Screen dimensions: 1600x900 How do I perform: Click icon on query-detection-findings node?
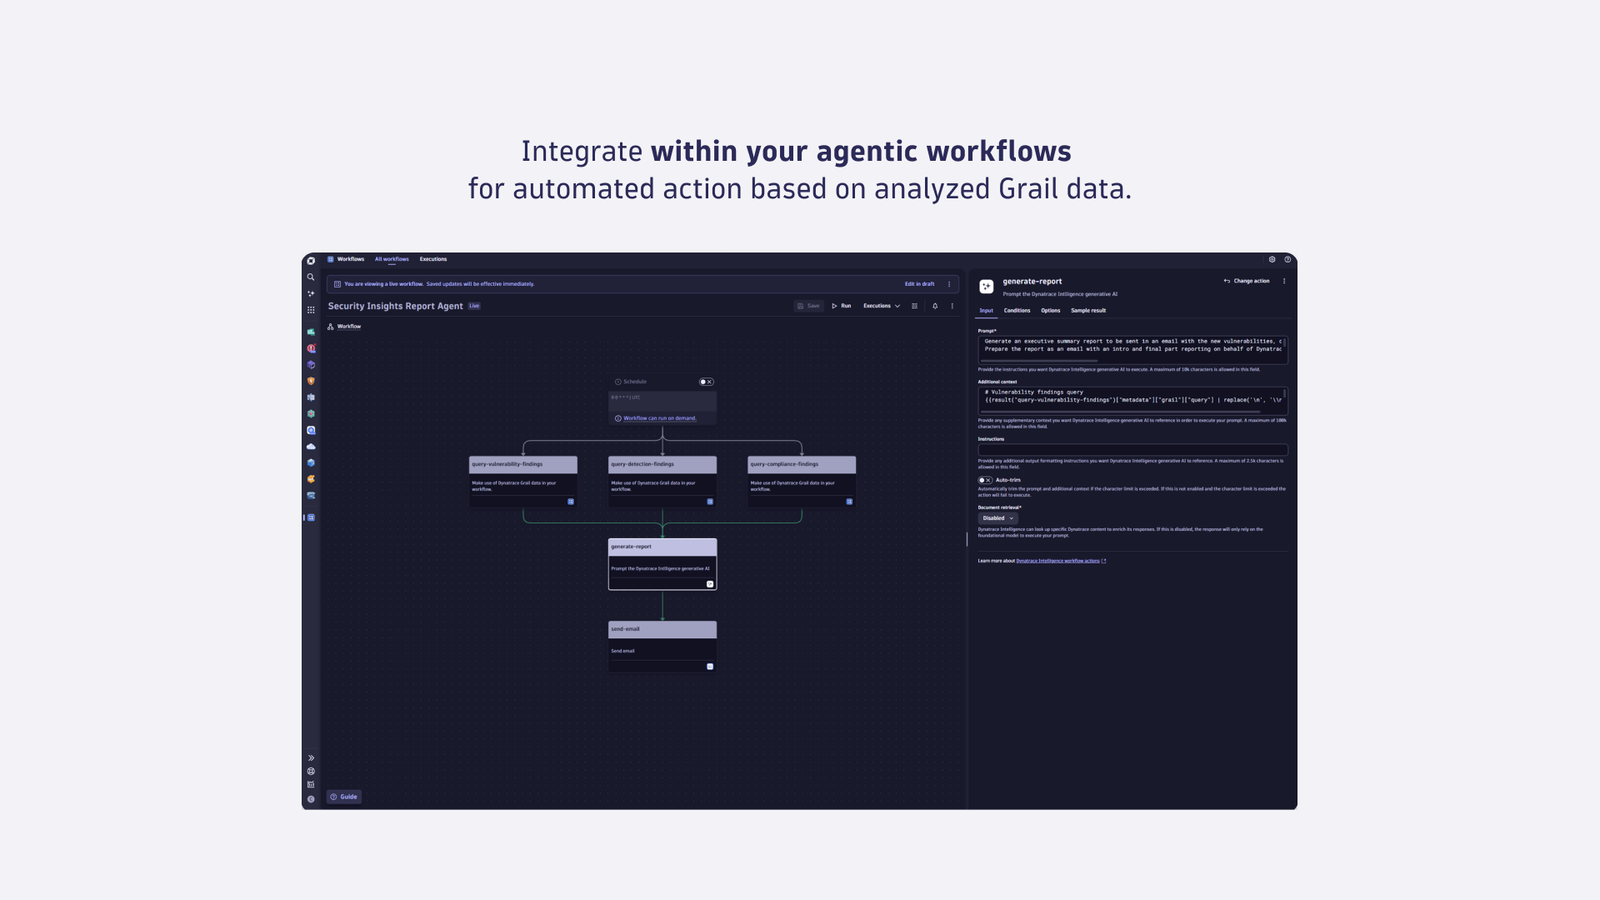click(x=710, y=502)
